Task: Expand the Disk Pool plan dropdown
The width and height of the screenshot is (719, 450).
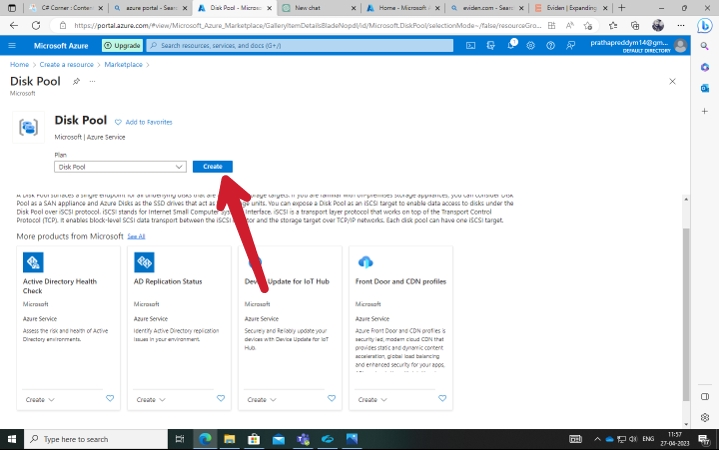Action: (120, 167)
